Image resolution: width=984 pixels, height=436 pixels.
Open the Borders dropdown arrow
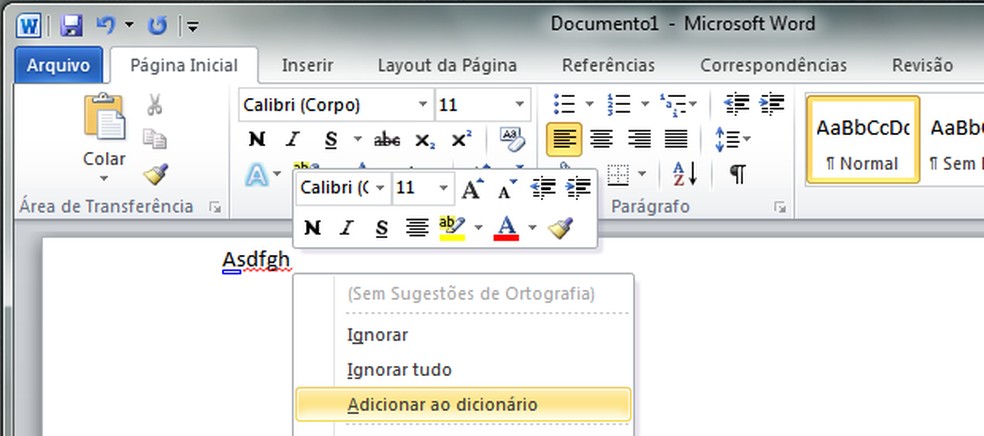[x=642, y=174]
